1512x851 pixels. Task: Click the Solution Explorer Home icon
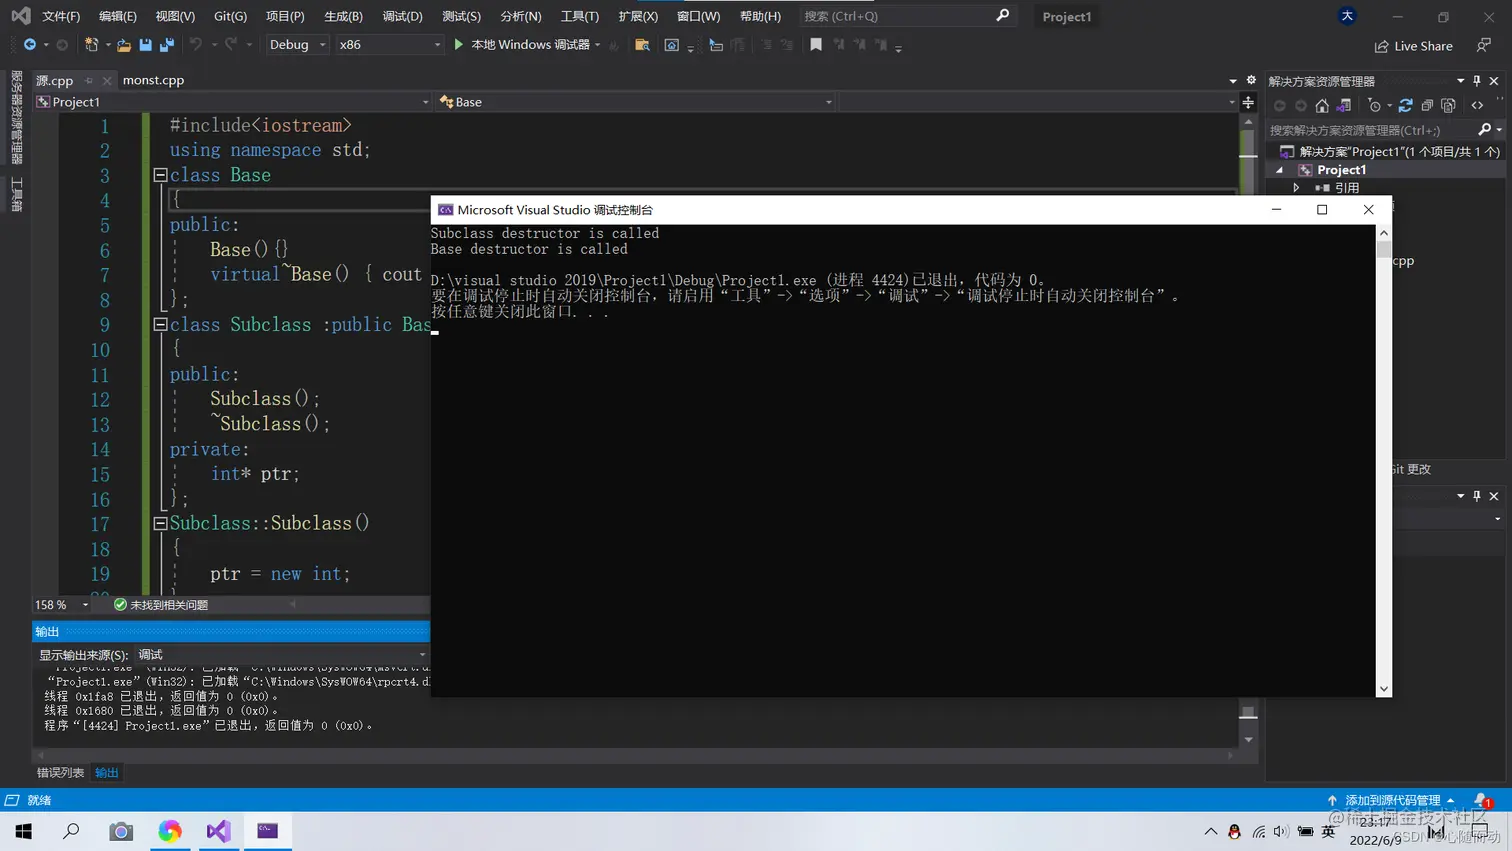[1322, 106]
